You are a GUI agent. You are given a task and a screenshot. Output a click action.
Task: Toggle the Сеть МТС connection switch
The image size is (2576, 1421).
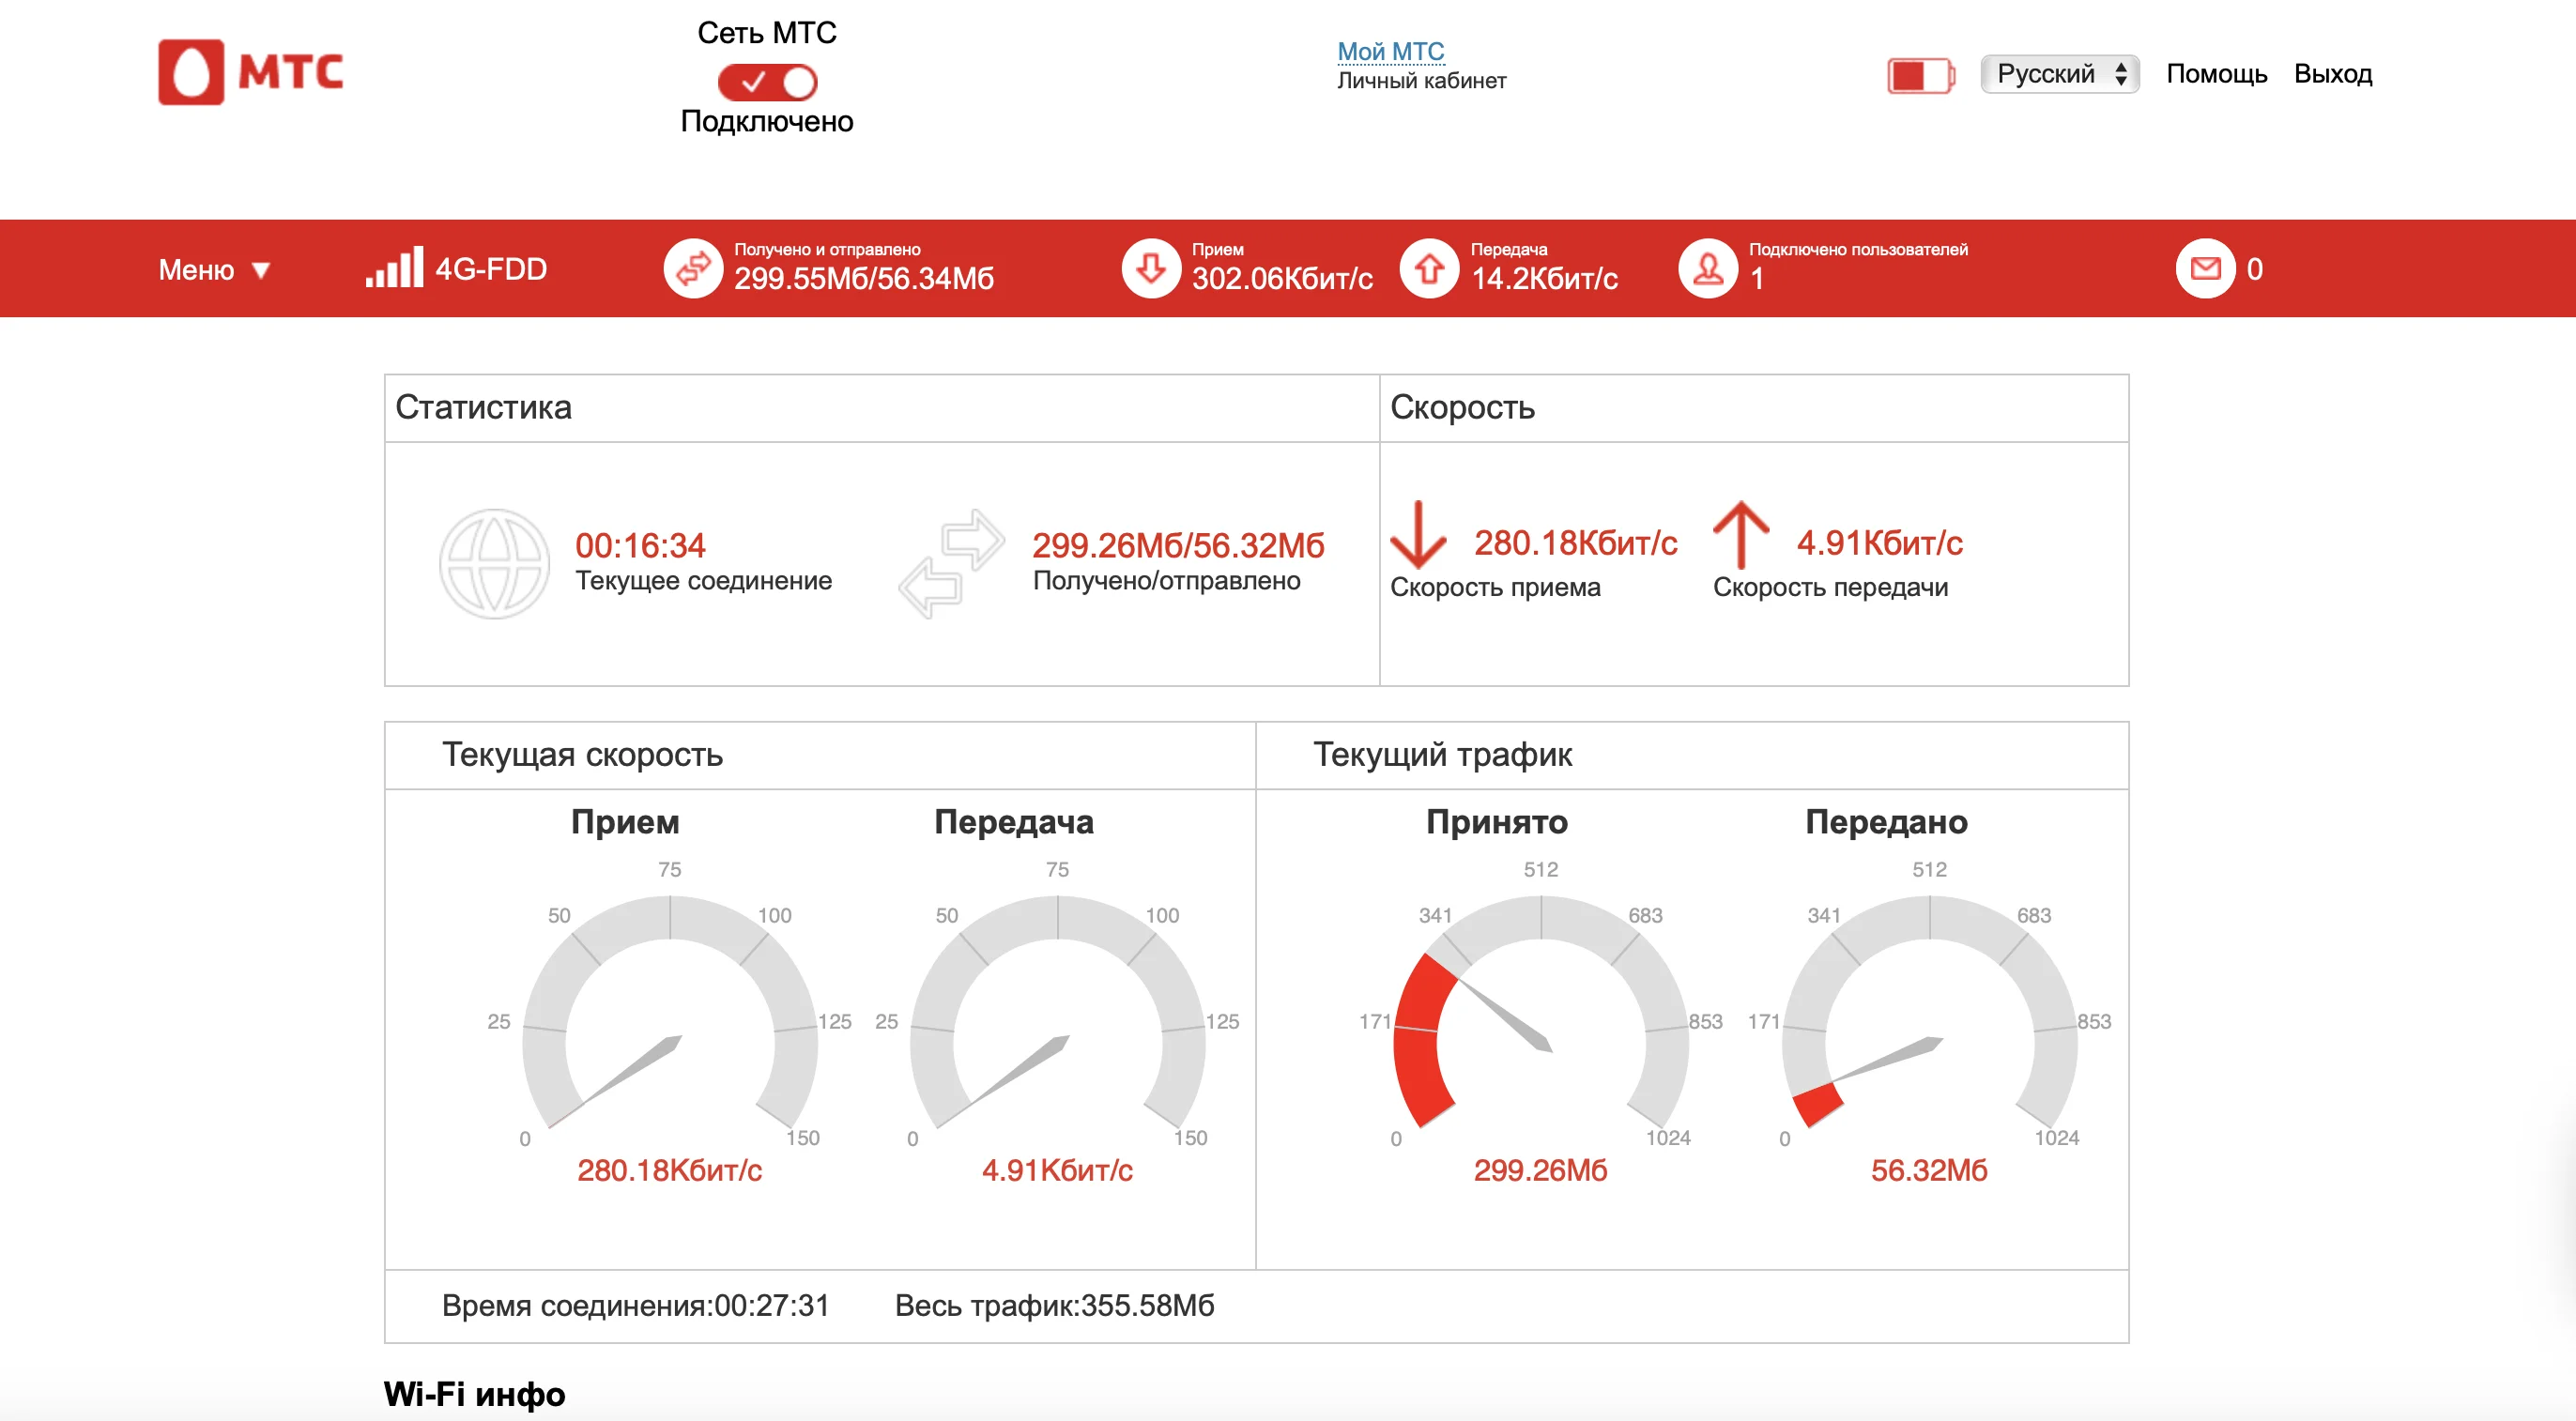(x=767, y=82)
